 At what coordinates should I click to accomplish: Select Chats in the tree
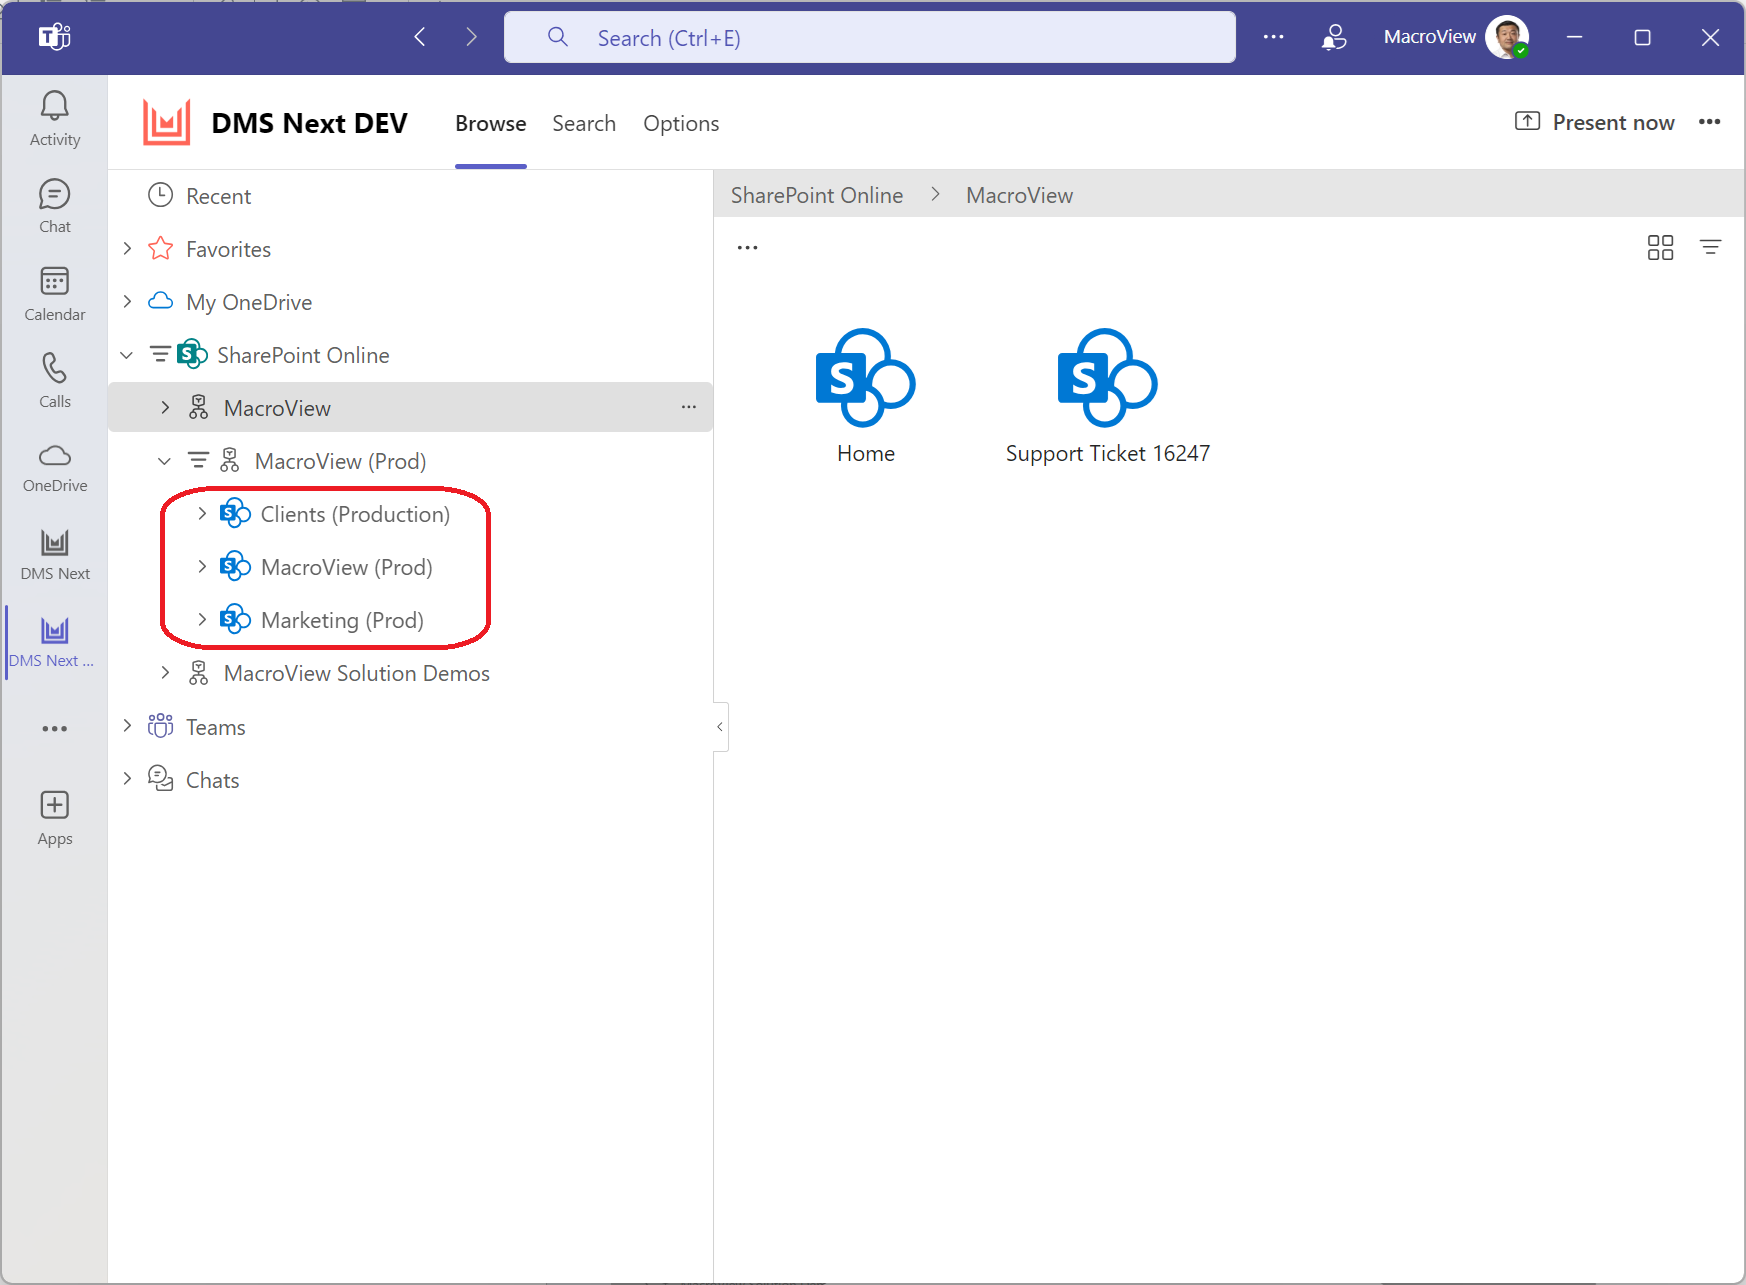pos(212,780)
